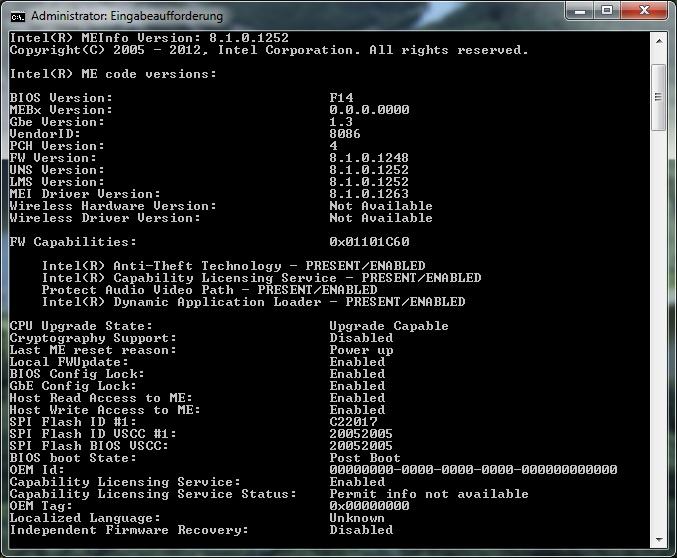Click the BIOS Version value 'F14'
Image resolution: width=677 pixels, height=558 pixels.
click(x=342, y=98)
